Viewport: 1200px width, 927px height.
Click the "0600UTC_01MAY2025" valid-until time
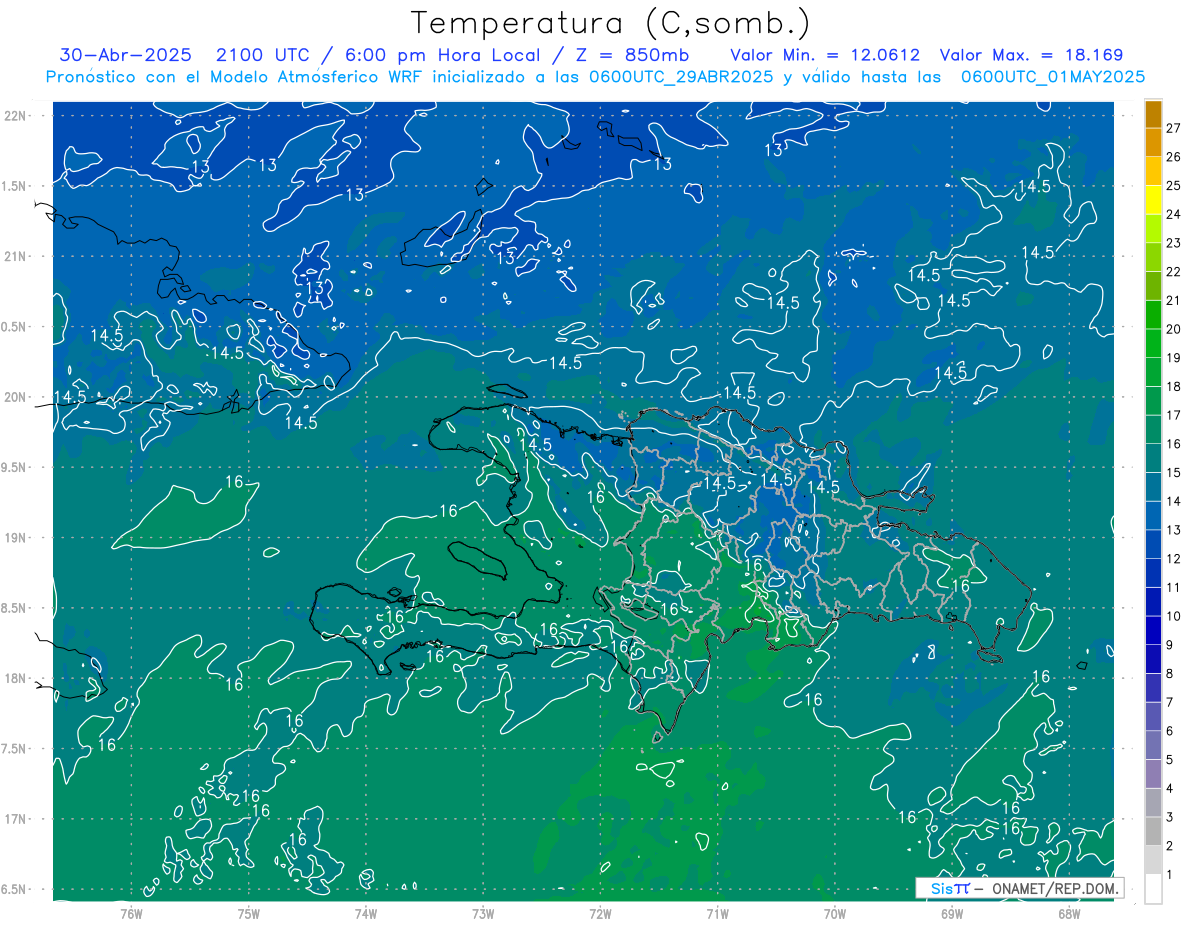(x=1053, y=77)
